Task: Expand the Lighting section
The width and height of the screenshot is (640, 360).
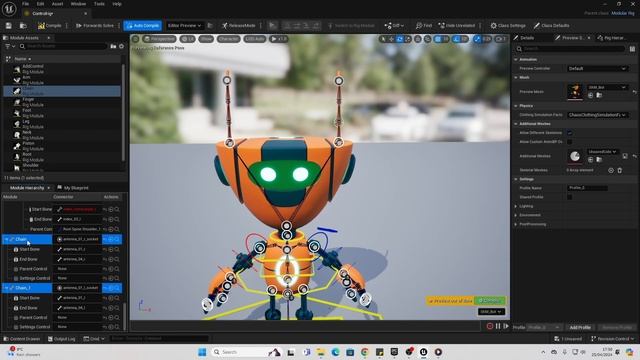Action: click(516, 206)
